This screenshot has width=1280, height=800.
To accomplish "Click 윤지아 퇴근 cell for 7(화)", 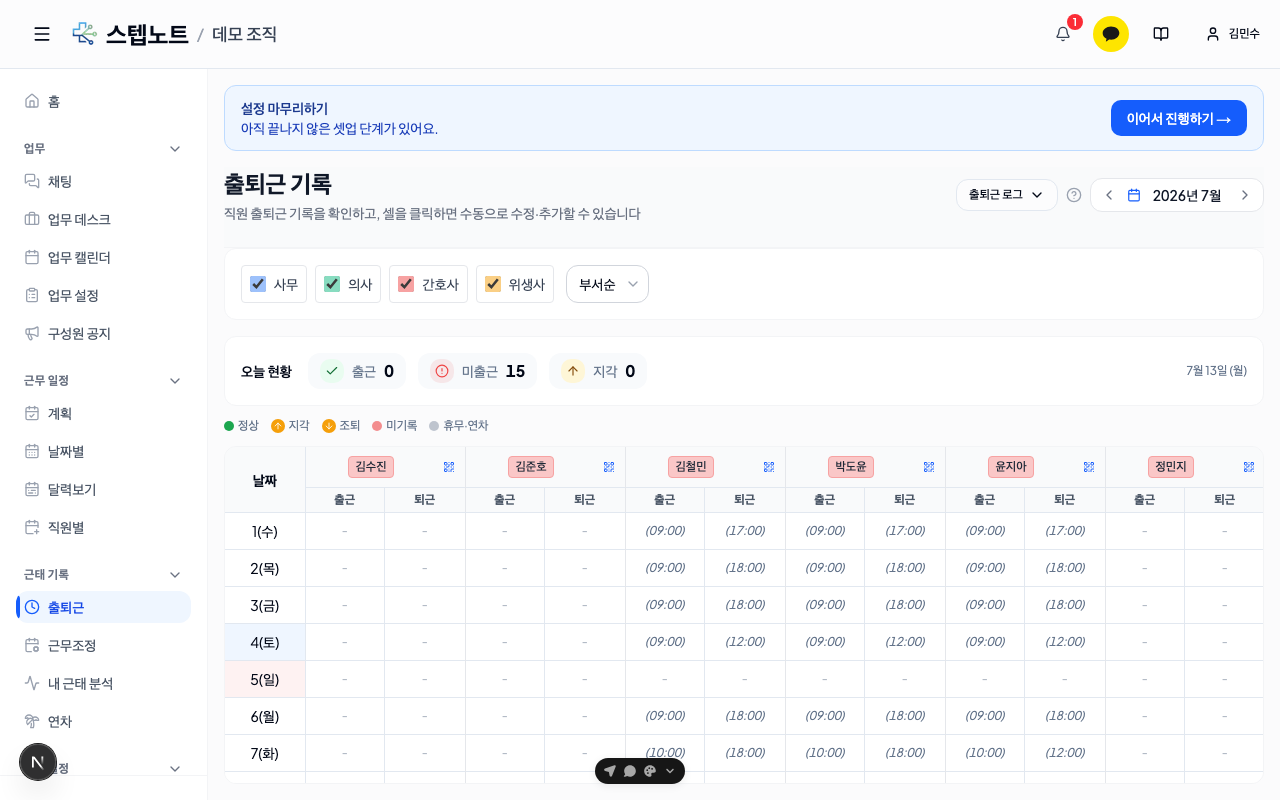I will pos(1065,753).
